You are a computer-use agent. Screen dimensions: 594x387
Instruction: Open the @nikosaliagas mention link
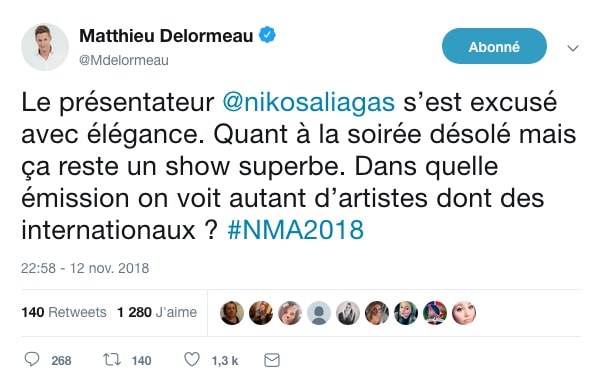pyautogui.click(x=308, y=102)
